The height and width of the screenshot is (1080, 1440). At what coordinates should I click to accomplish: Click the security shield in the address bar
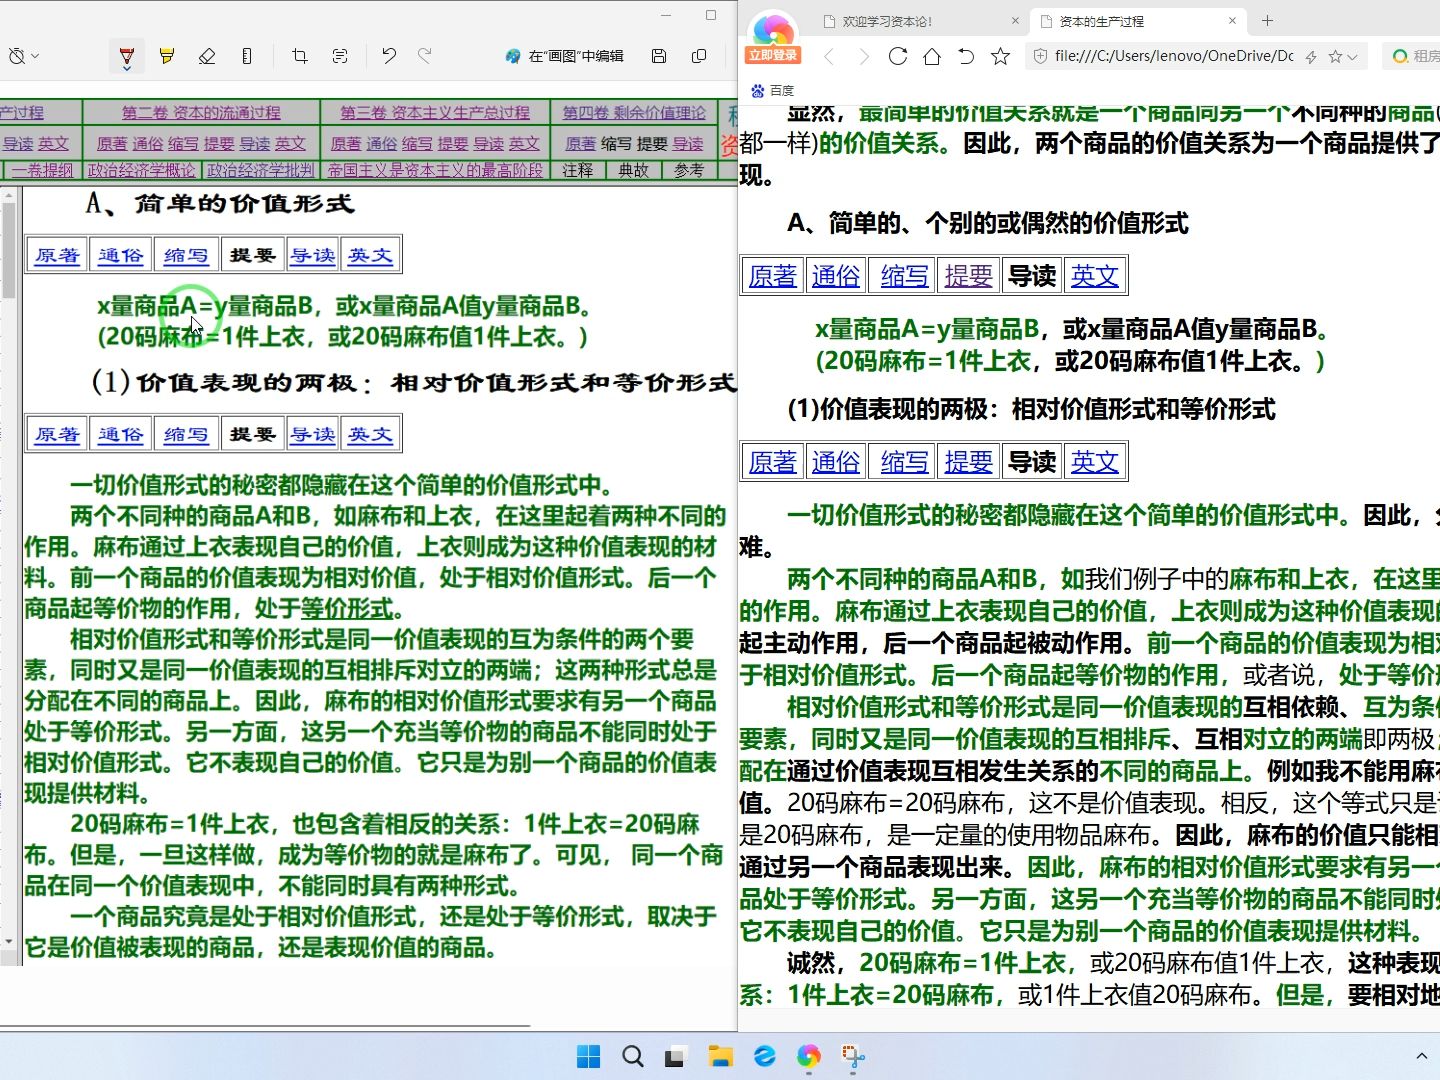(x=1040, y=57)
